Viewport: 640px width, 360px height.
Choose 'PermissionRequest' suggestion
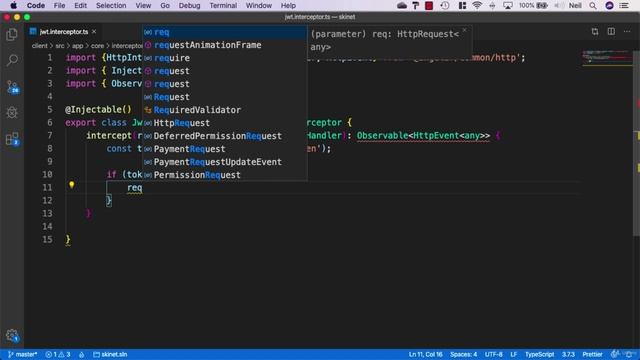point(224,175)
